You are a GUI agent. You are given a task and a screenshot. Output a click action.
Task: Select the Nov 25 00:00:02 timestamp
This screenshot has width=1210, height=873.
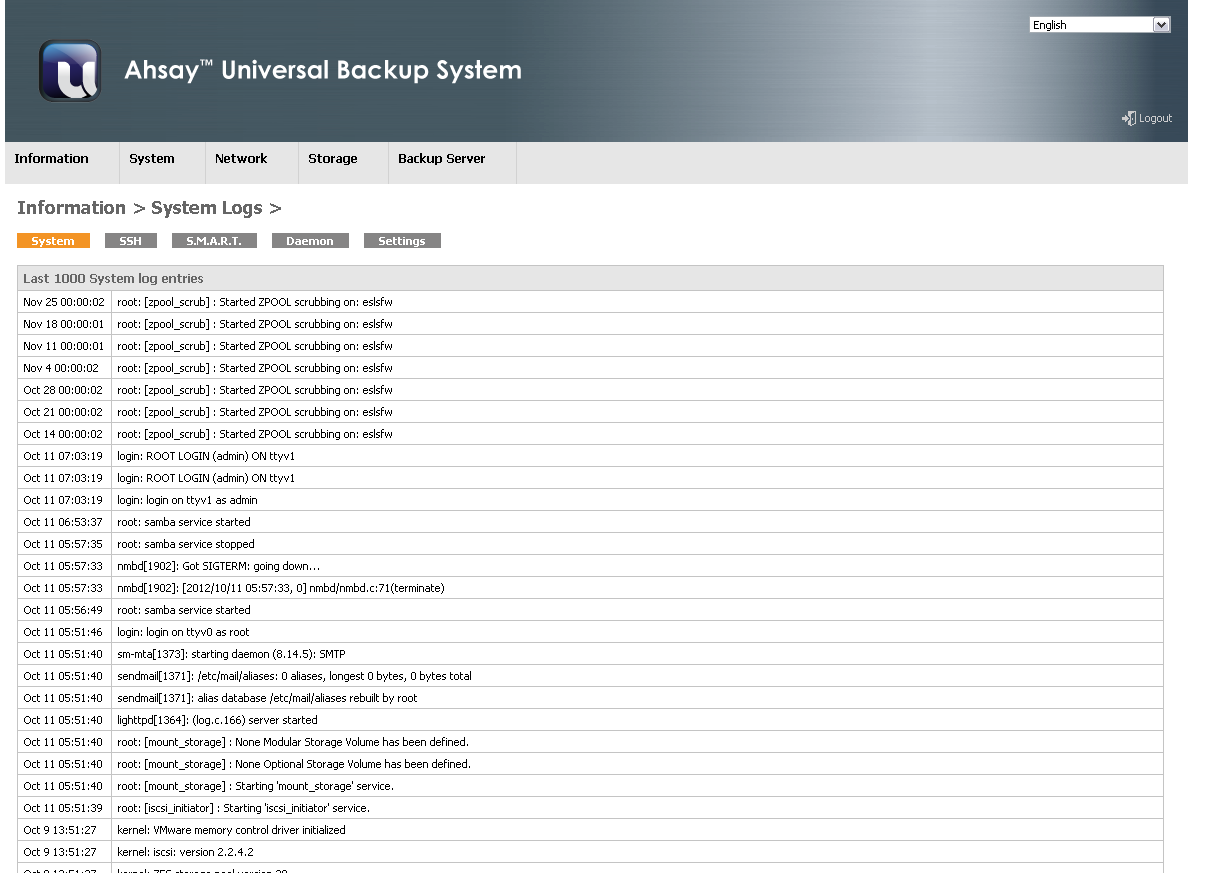point(63,302)
